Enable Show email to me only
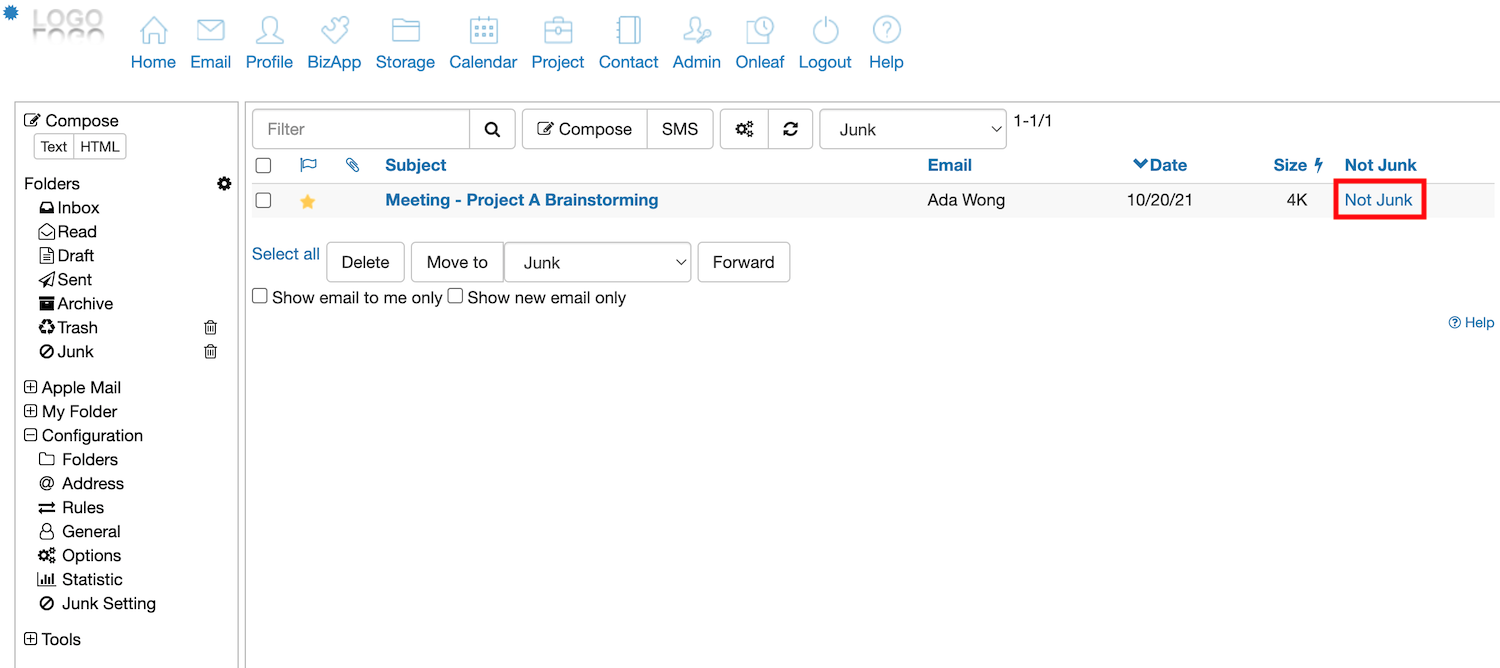1500x668 pixels. click(260, 296)
